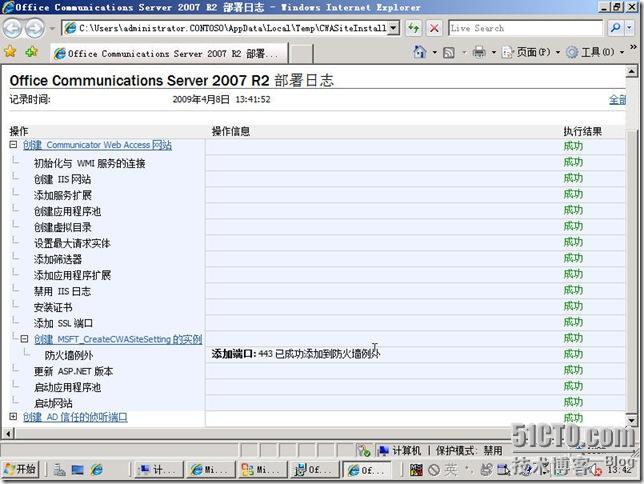
Task: Select the 防火墙例外 row text
Action: pyautogui.click(x=69, y=355)
